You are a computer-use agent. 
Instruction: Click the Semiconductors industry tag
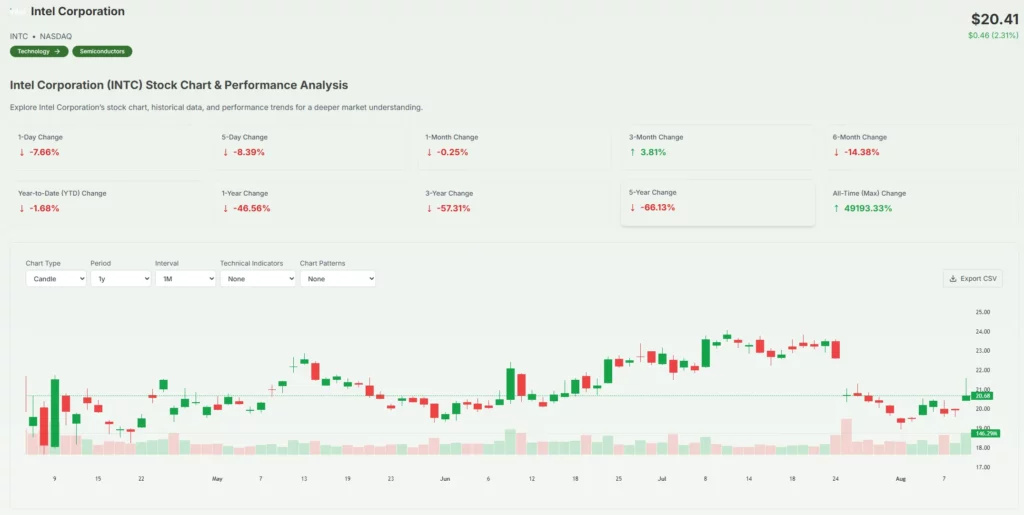pos(102,51)
